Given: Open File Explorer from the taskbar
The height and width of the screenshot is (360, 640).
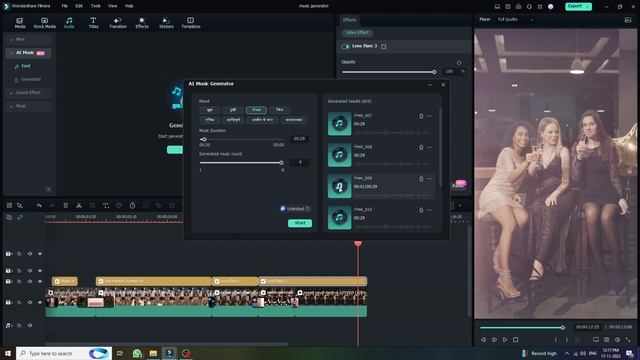Looking at the screenshot, I should pos(153,353).
